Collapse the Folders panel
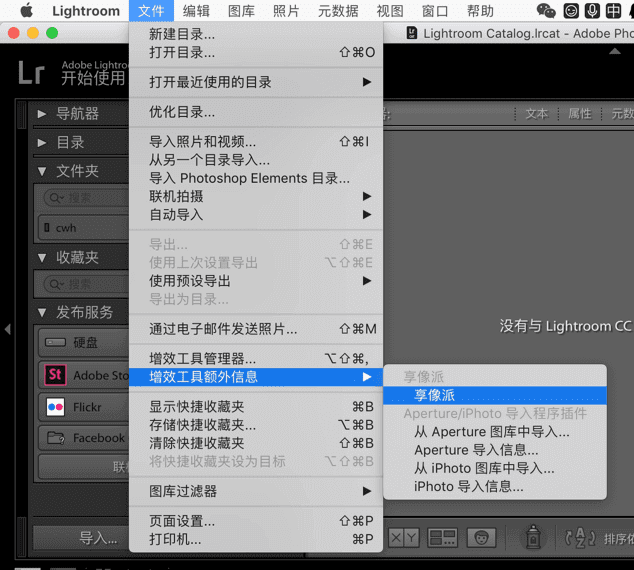This screenshot has width=634, height=570. (42, 171)
